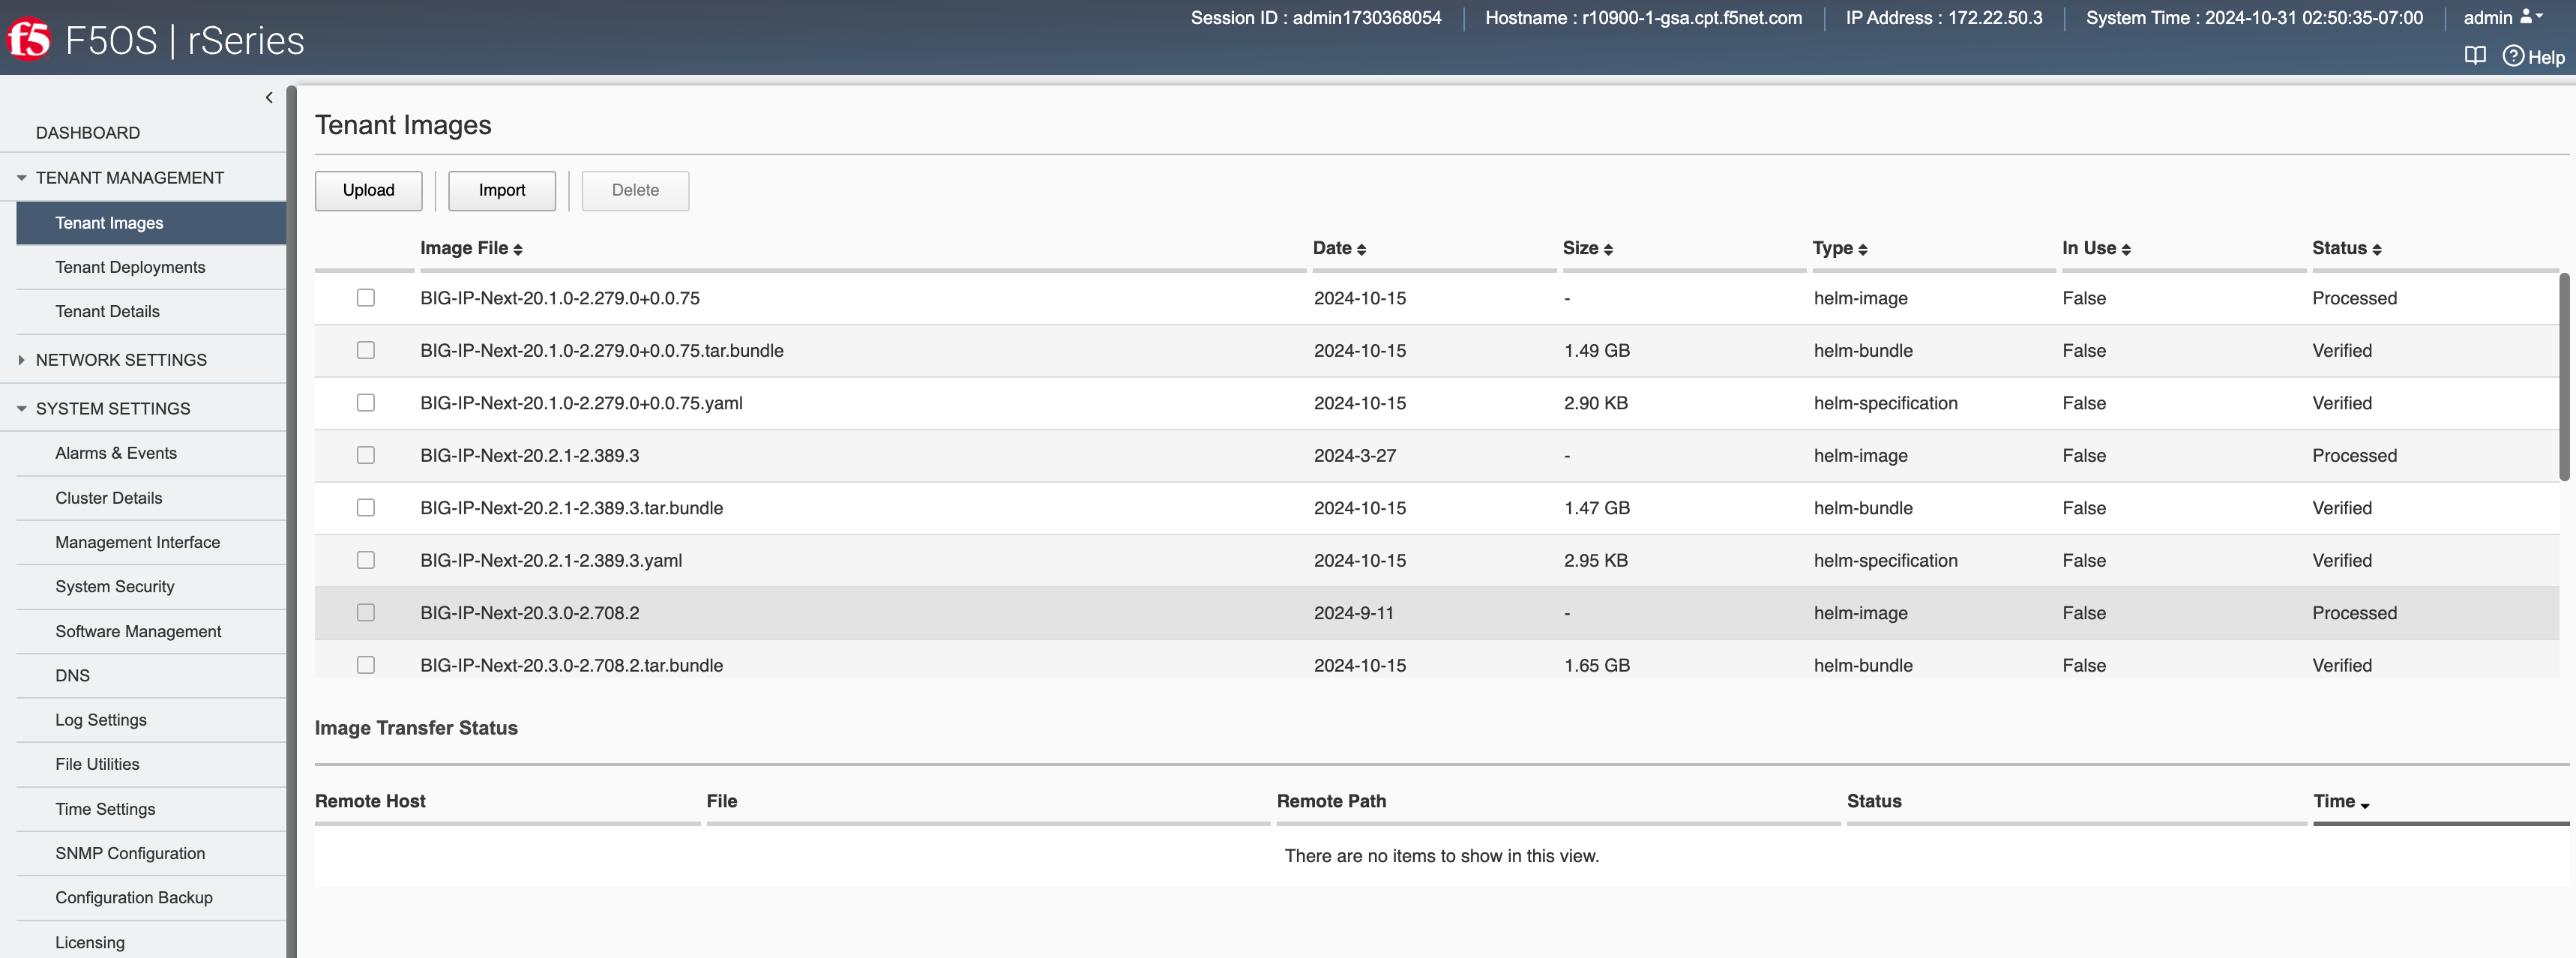Viewport: 2576px width, 958px height.
Task: Click the Session ID admin1730368054 text
Action: point(1316,18)
